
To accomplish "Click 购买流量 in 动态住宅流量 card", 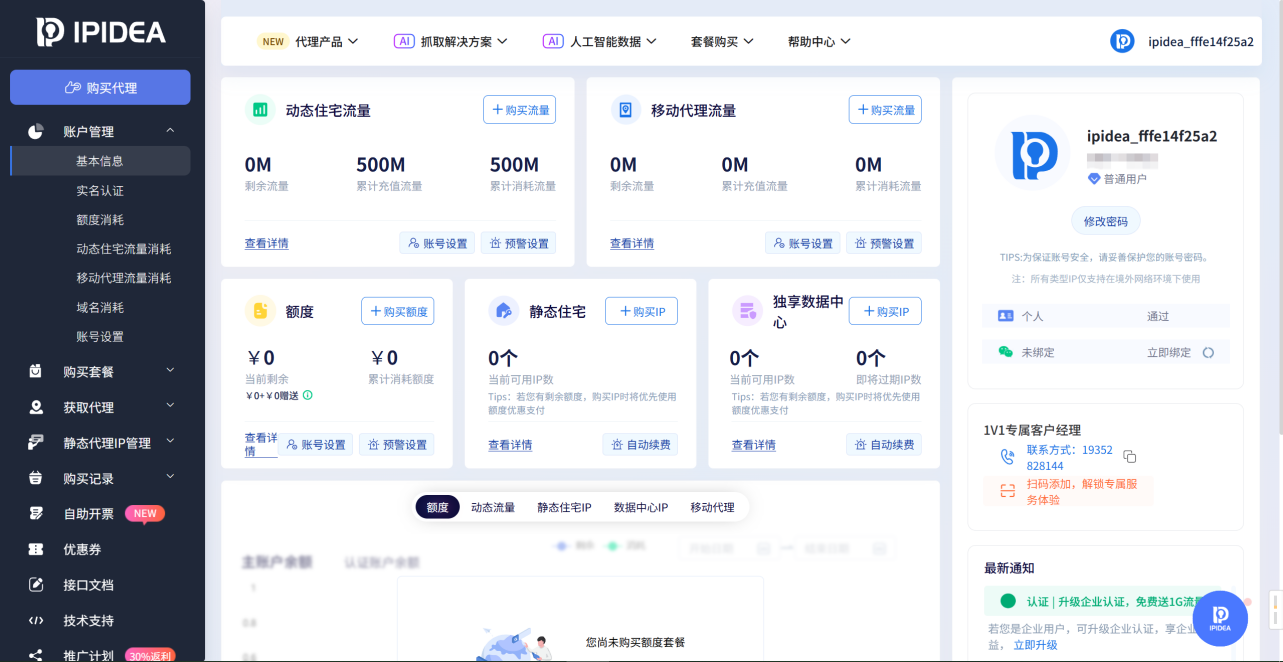I will coord(520,110).
